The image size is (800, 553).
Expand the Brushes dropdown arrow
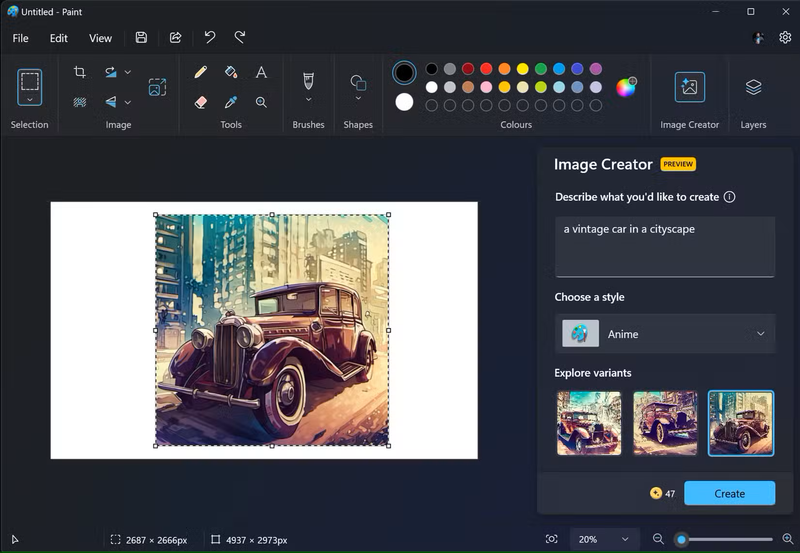(x=308, y=100)
